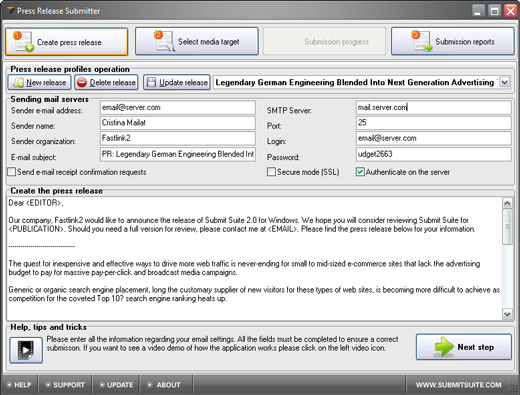
Task: Visit the WWW.SUBMITSUITE.COM link
Action: coord(458,385)
